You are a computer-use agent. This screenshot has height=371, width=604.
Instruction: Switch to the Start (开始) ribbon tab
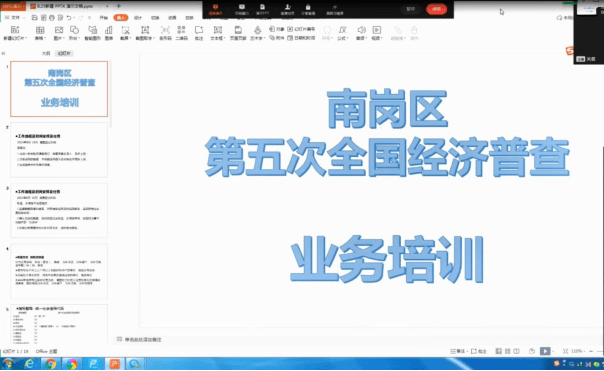104,18
